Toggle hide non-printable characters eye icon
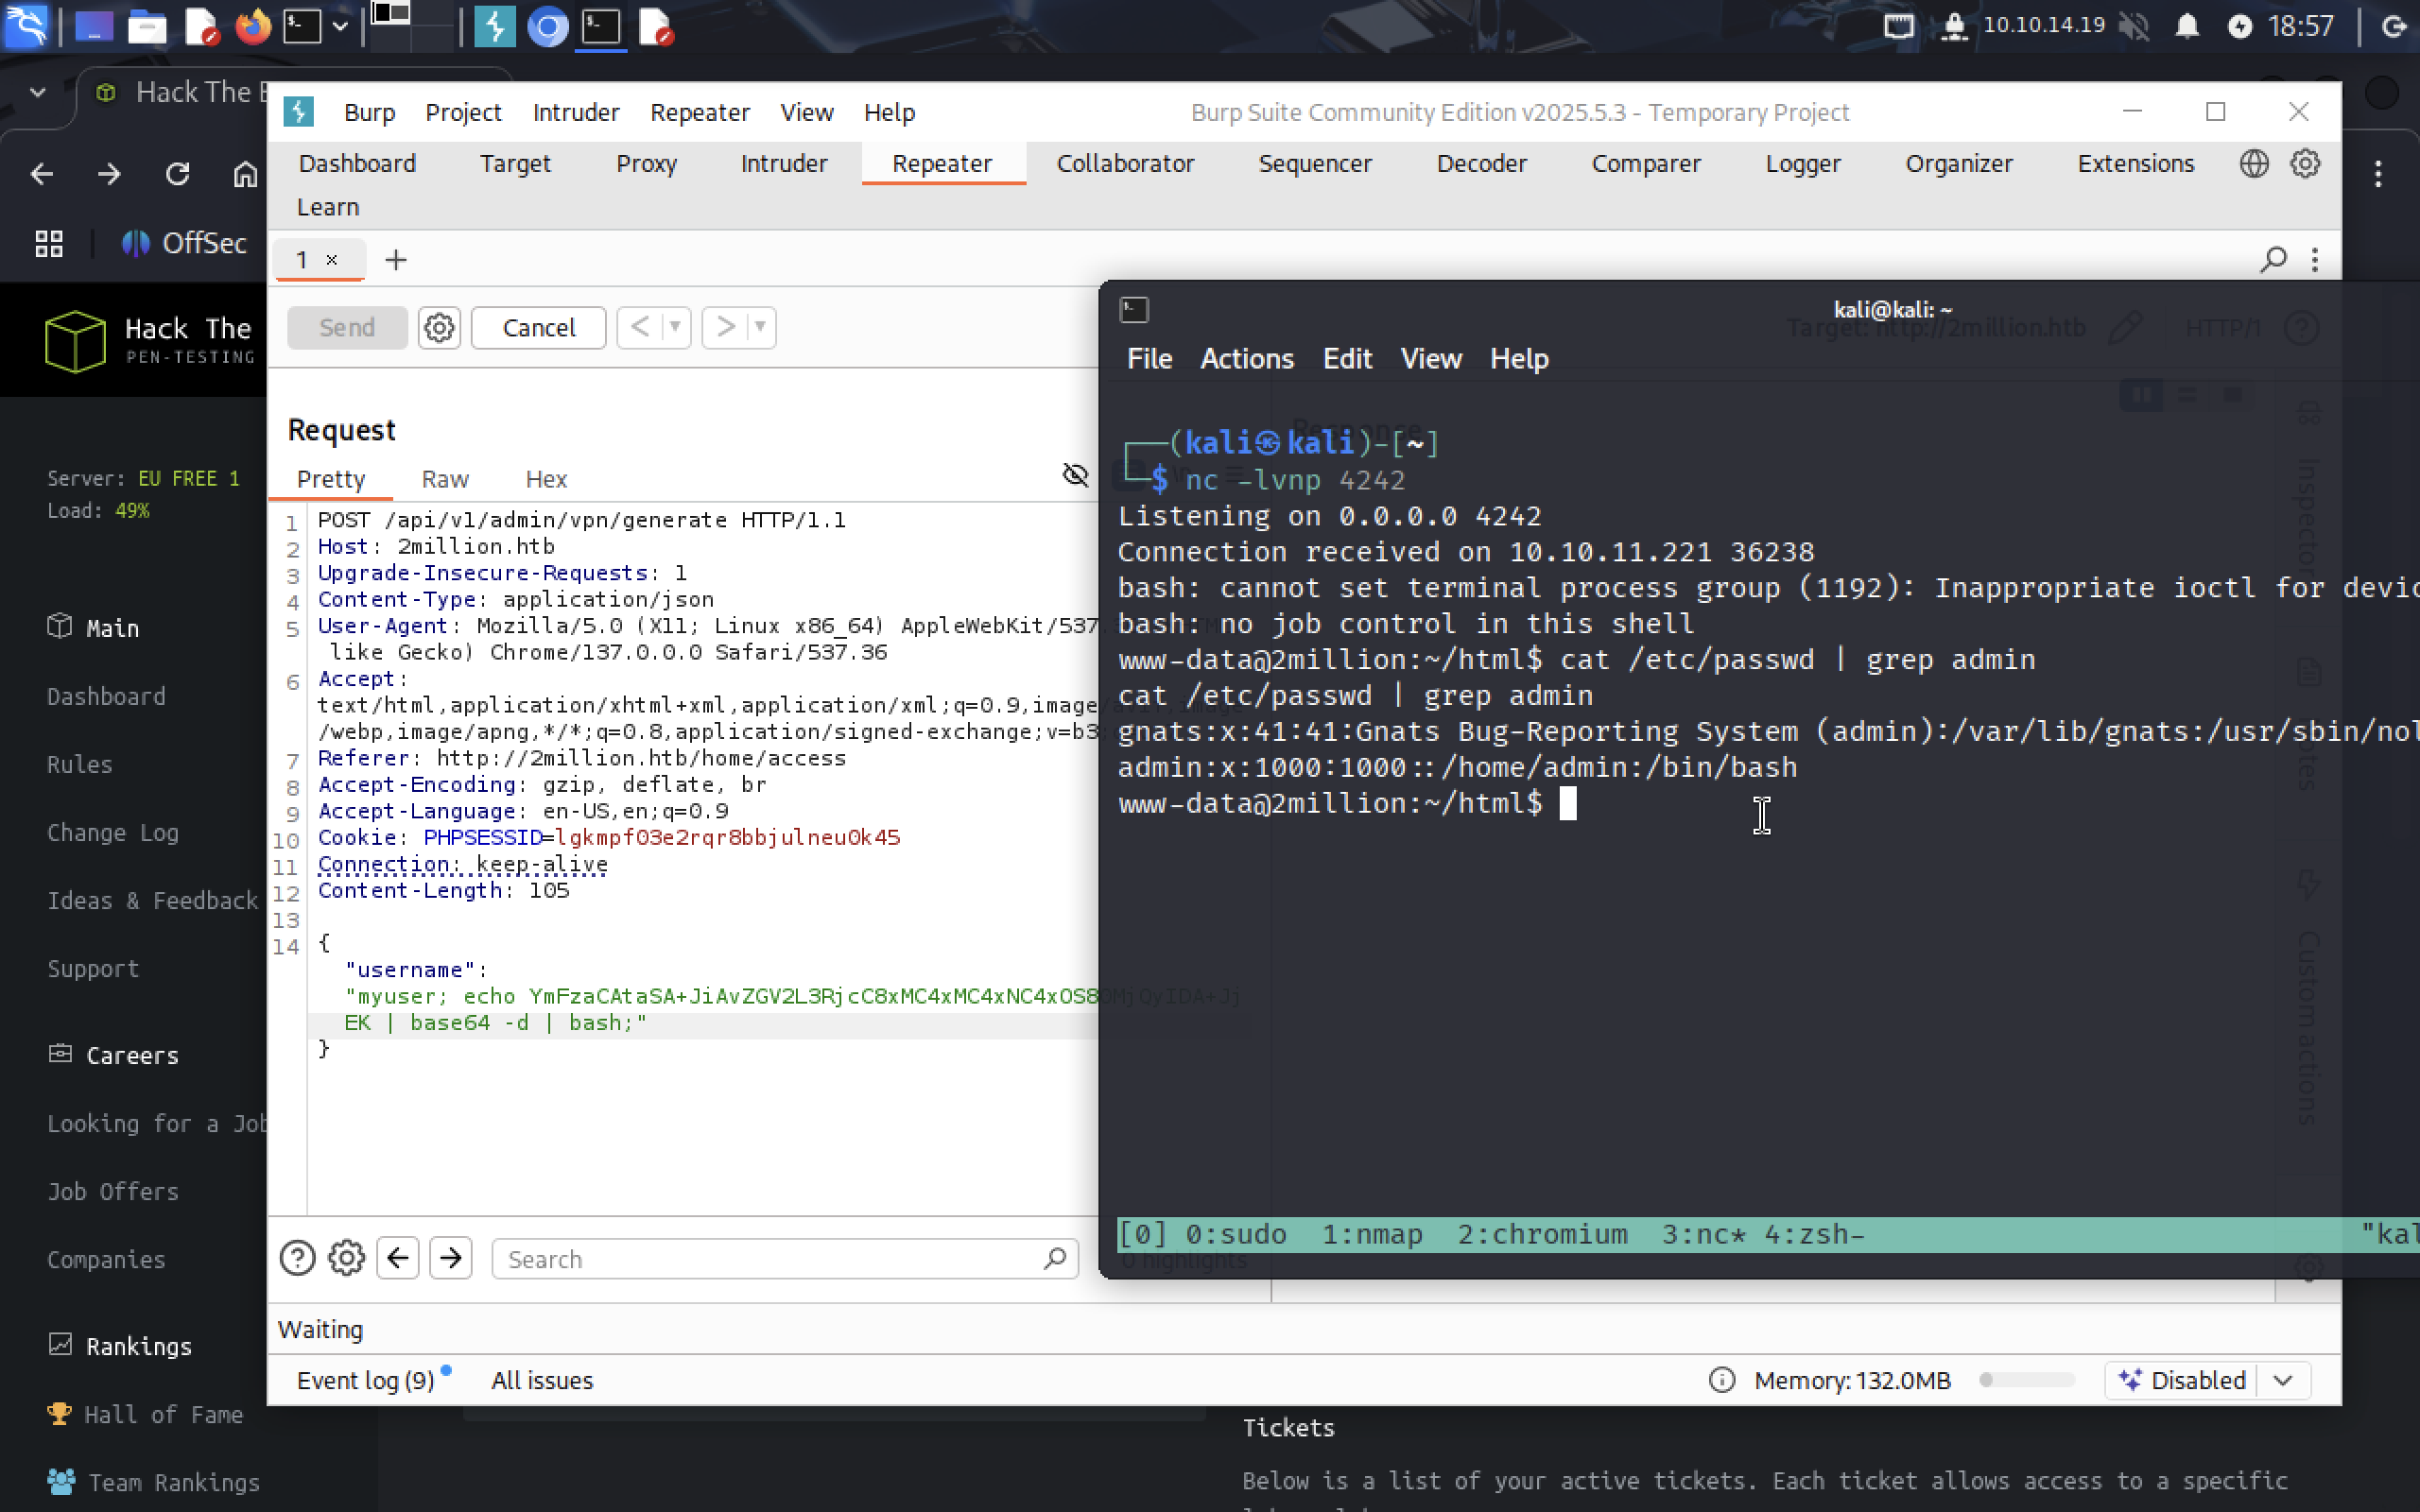The height and width of the screenshot is (1512, 2420). (x=1075, y=474)
